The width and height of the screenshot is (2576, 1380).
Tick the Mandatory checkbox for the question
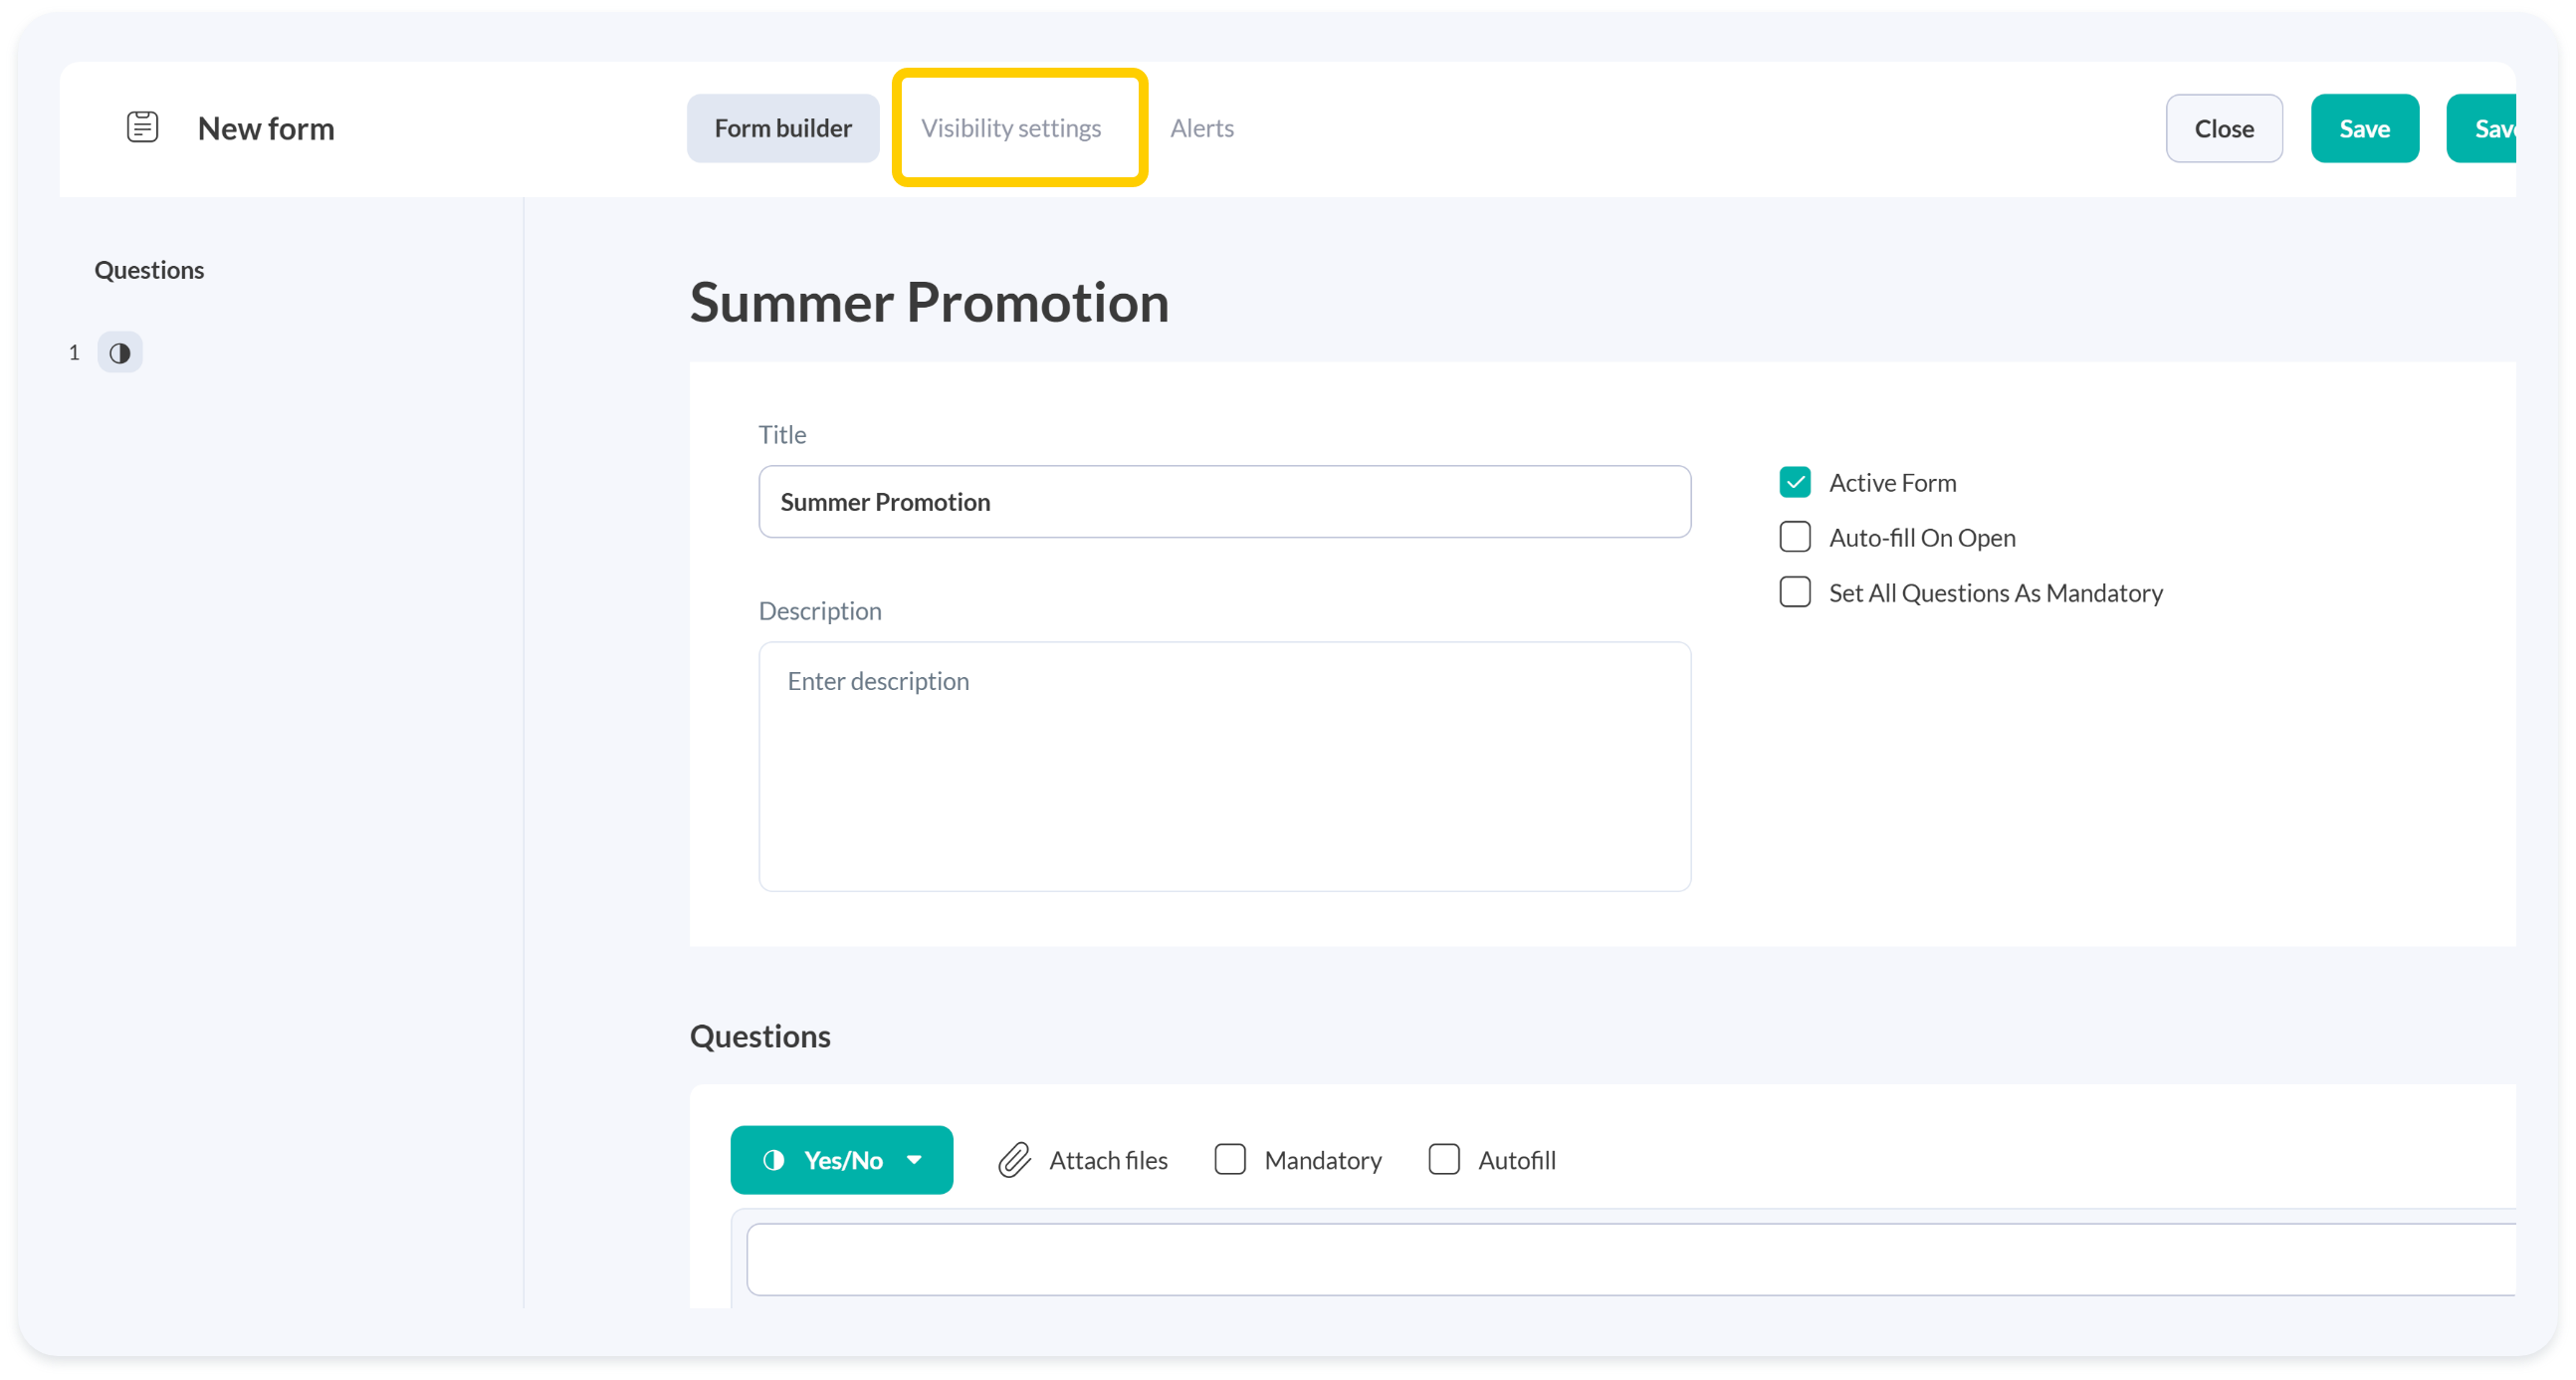(1229, 1160)
